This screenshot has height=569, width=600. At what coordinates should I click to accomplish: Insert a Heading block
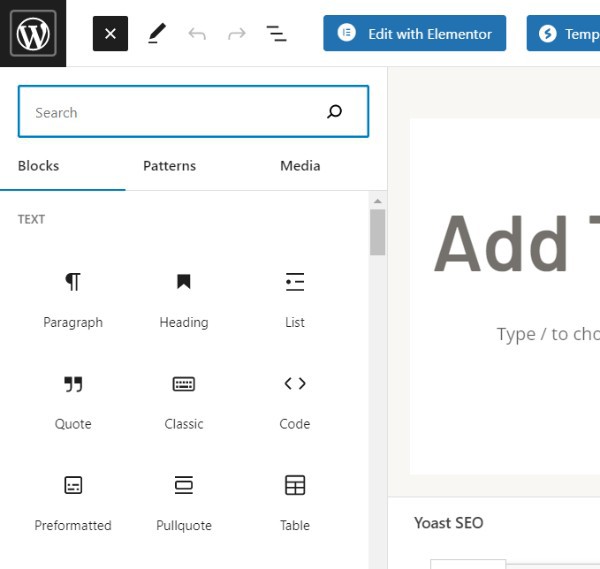tap(184, 301)
